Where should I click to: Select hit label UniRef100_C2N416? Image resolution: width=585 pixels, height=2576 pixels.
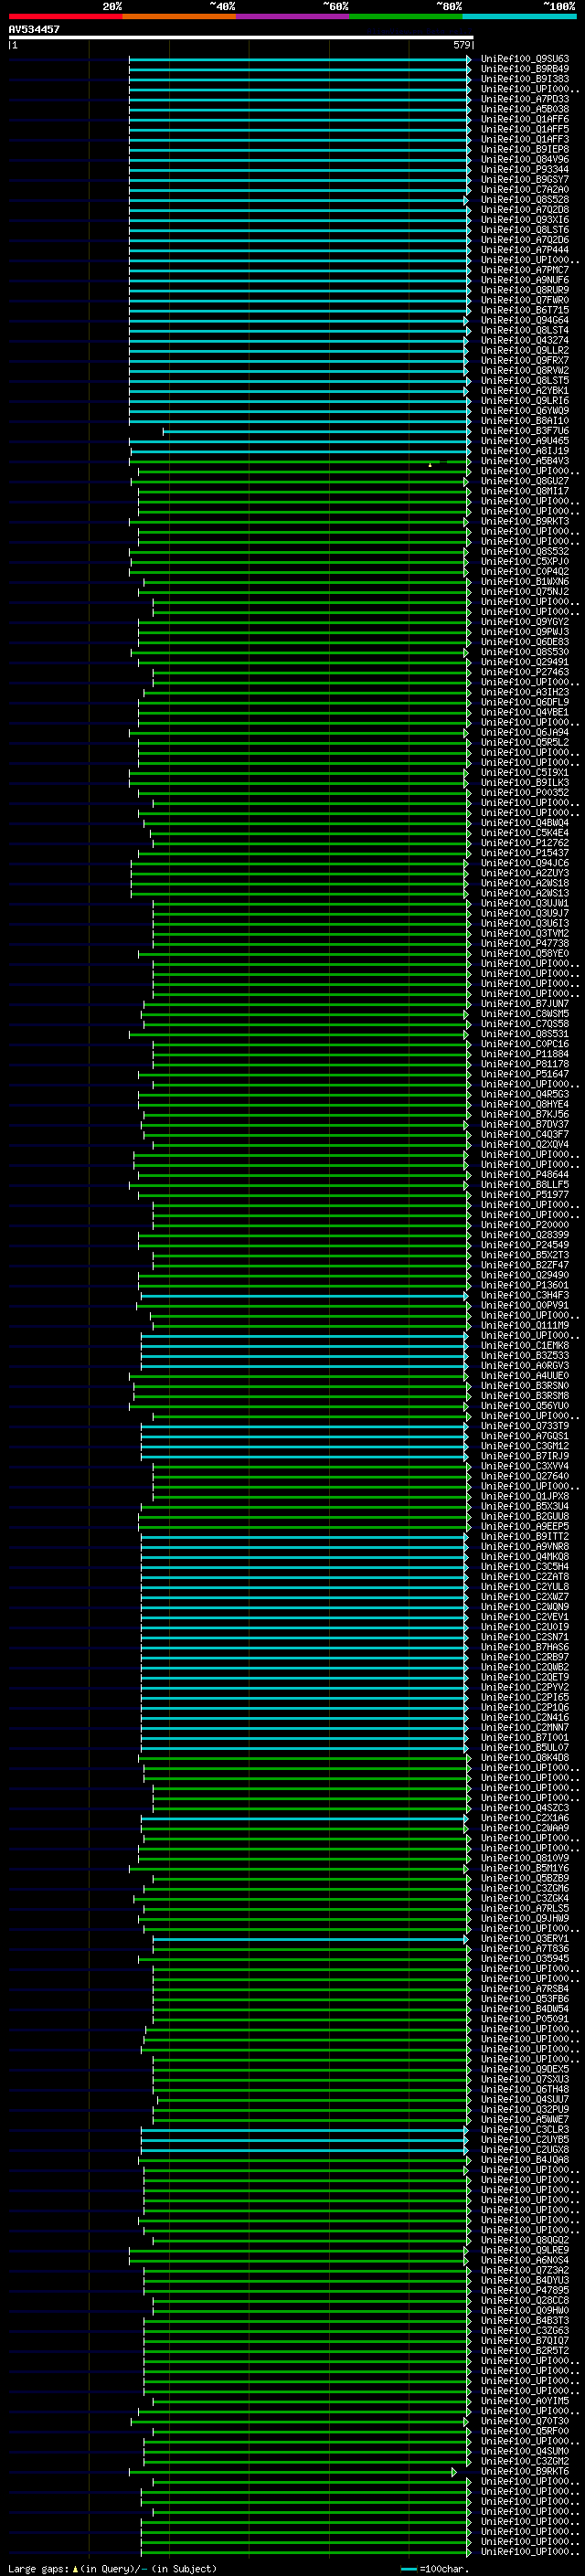525,1717
